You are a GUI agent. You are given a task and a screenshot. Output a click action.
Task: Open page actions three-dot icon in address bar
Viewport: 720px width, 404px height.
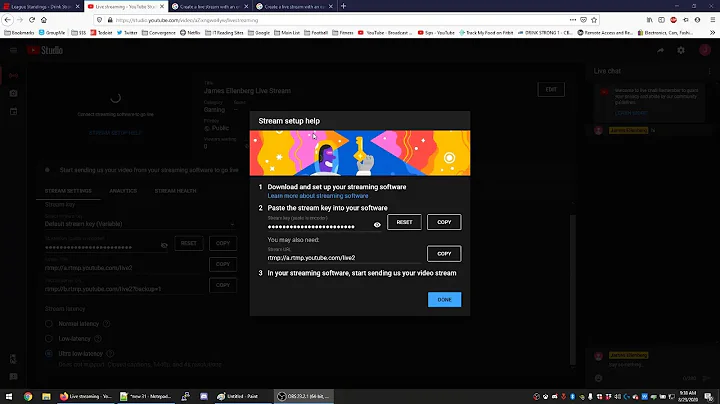tap(573, 20)
